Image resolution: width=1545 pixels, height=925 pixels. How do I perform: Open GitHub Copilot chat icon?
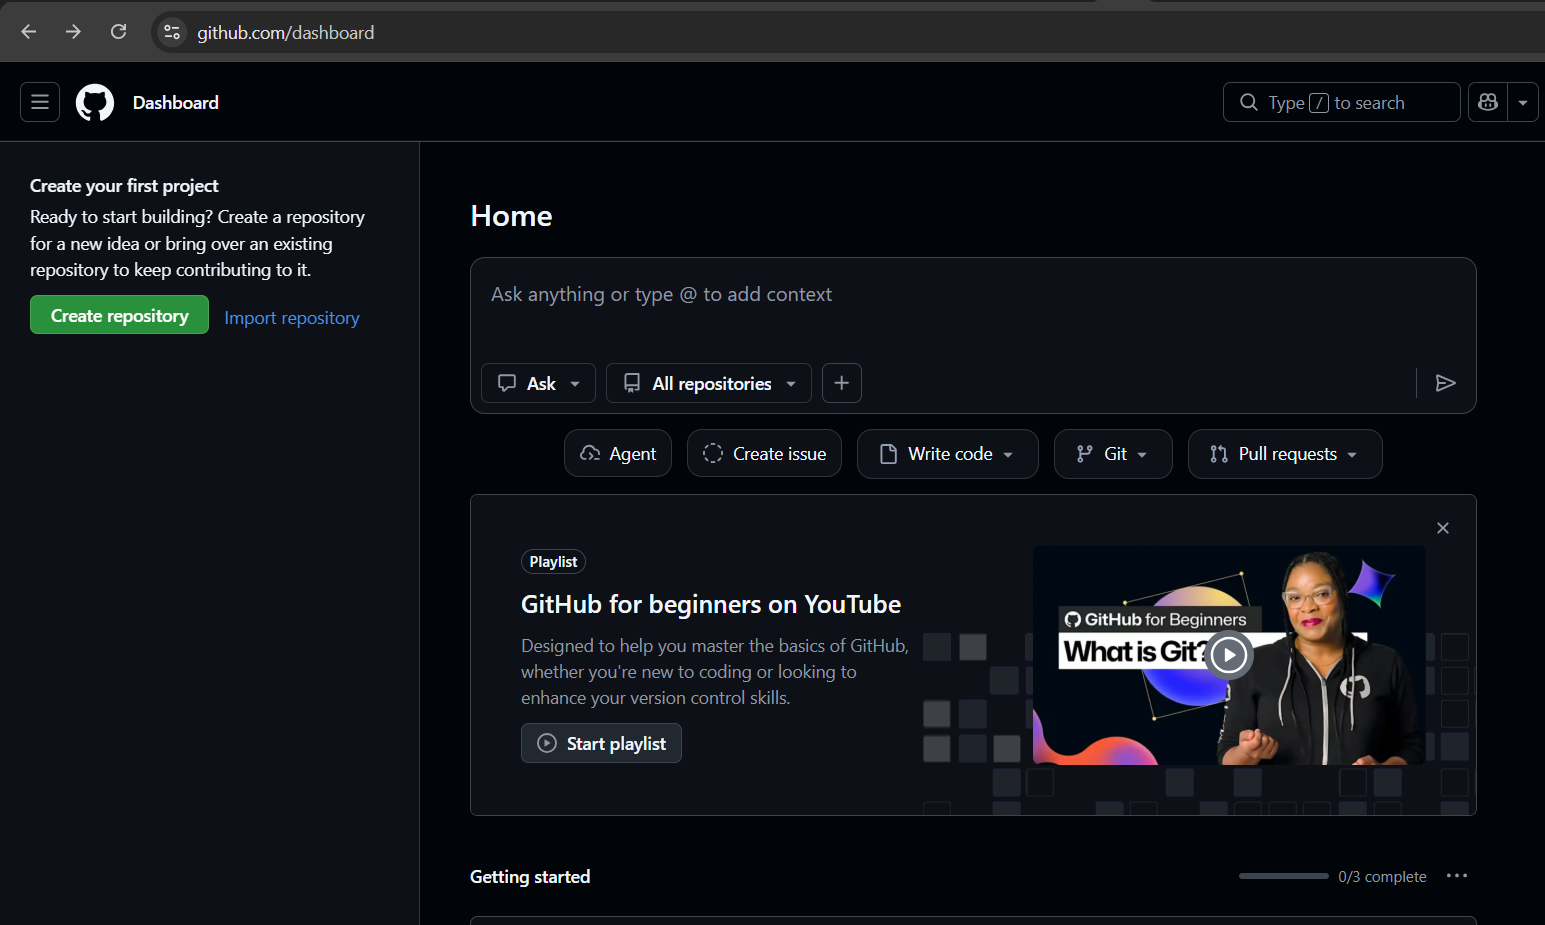click(x=1488, y=102)
